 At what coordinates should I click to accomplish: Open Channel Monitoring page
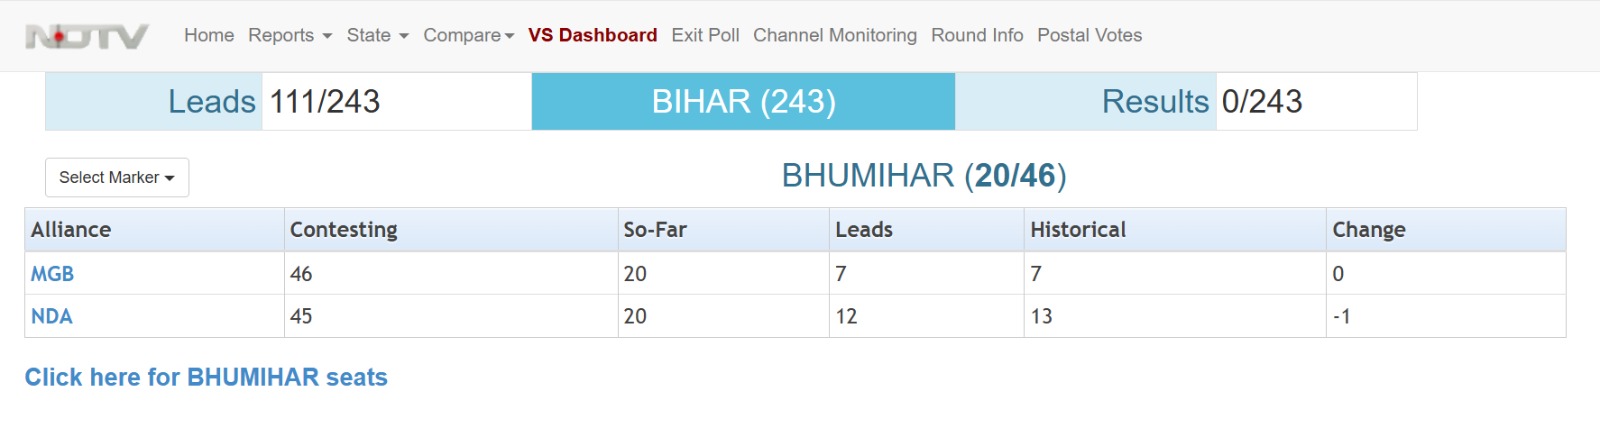(x=834, y=35)
